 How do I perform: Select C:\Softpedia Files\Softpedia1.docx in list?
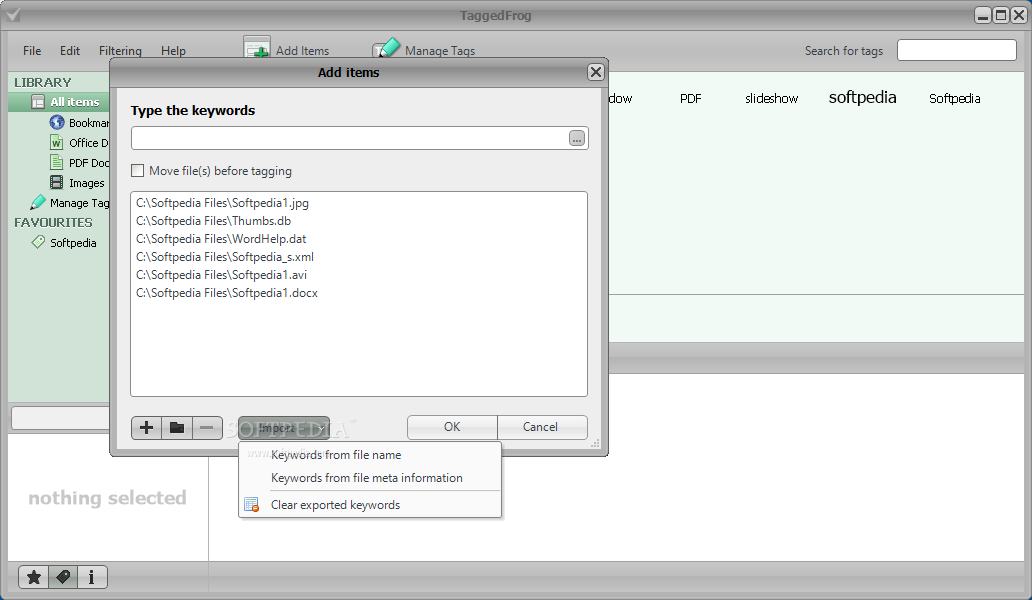227,293
